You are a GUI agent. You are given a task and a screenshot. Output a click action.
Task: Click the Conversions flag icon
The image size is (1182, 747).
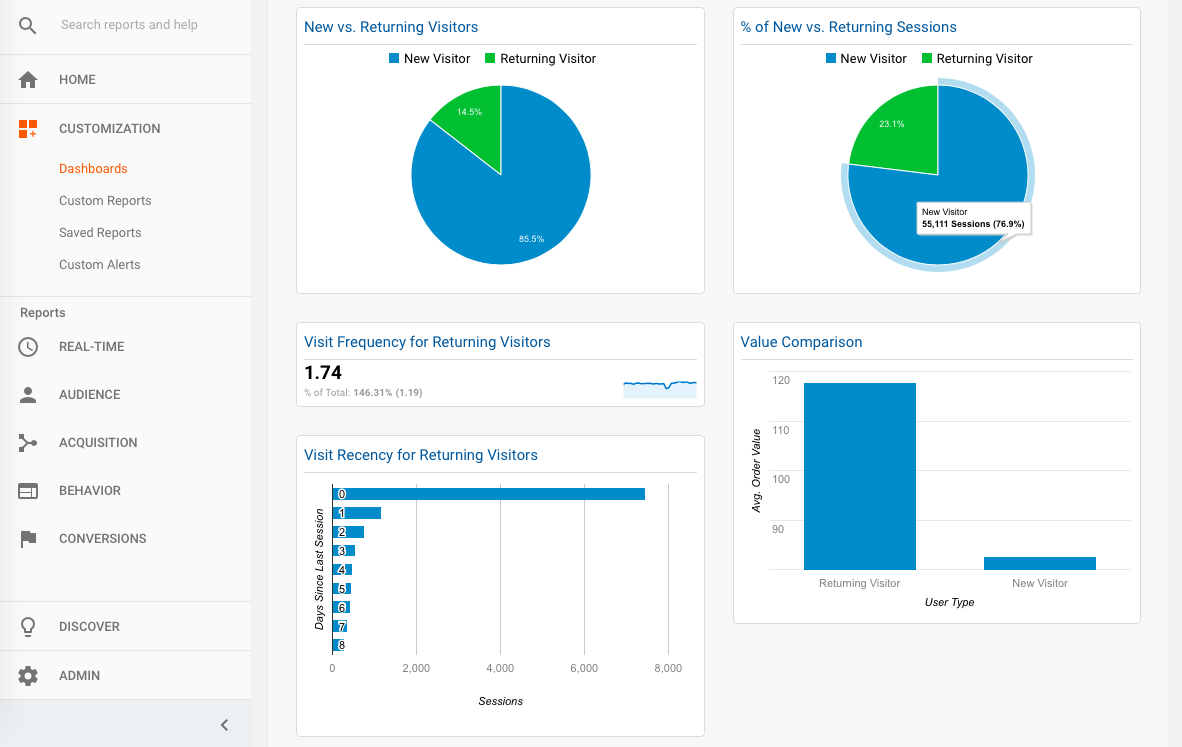click(x=28, y=539)
